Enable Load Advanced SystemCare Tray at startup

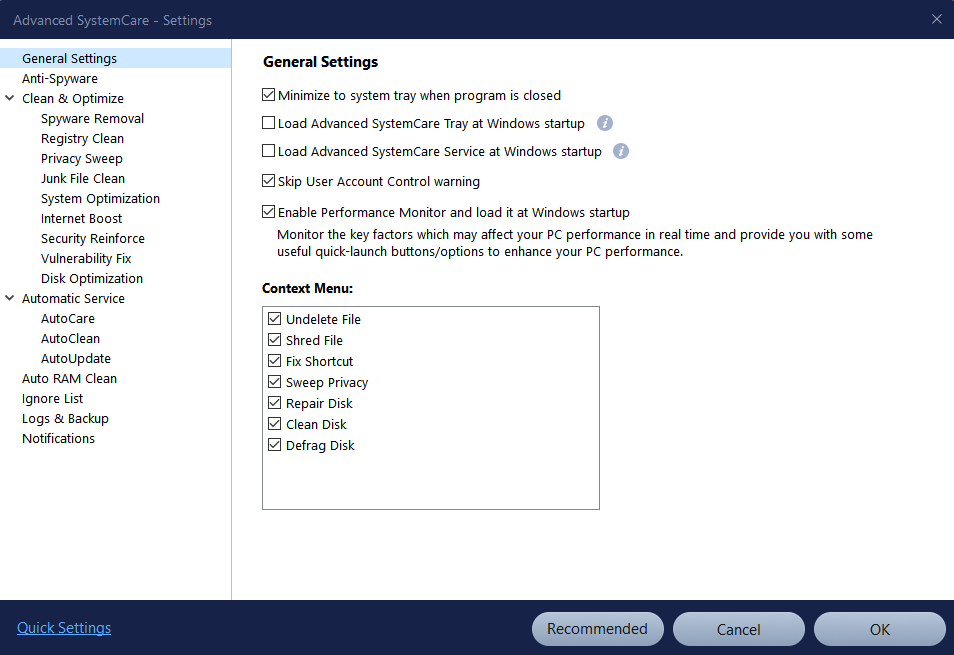[268, 124]
